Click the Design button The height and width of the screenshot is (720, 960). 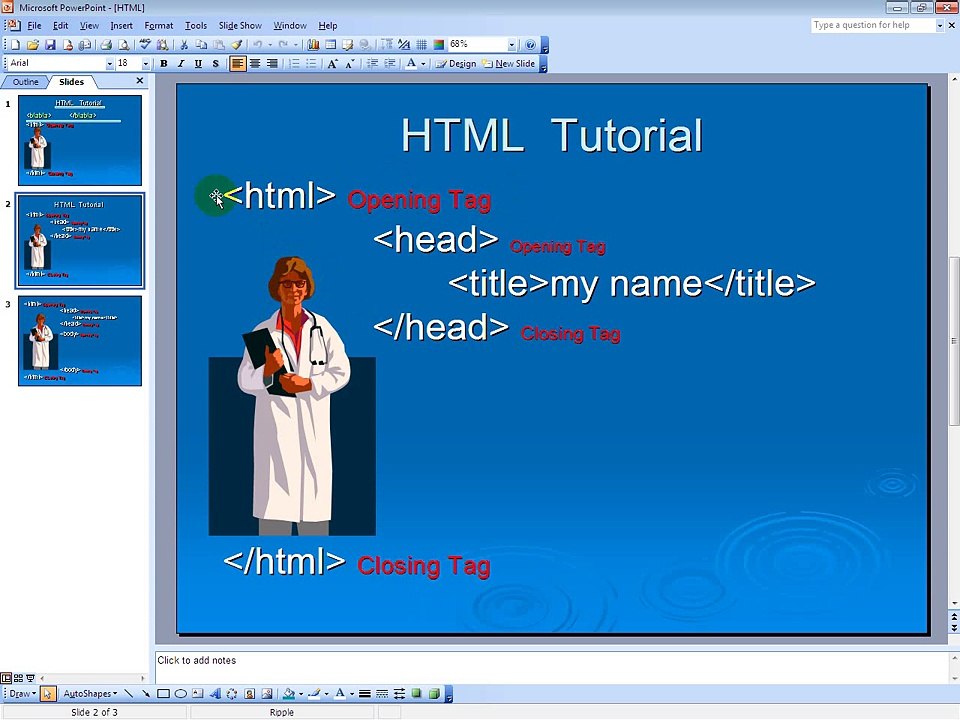(x=456, y=64)
